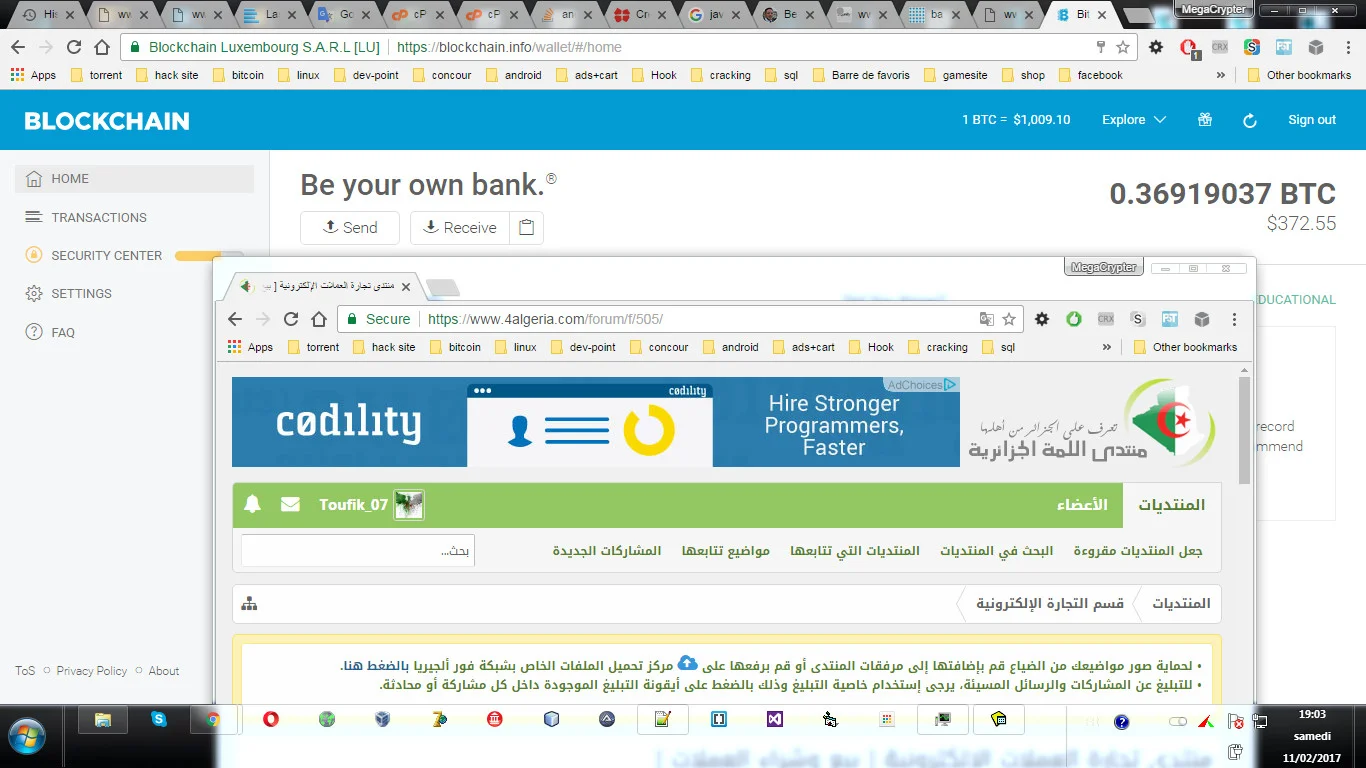Viewport: 1366px width, 768px height.
Task: Click the forum sitemap tree icon
Action: (249, 604)
